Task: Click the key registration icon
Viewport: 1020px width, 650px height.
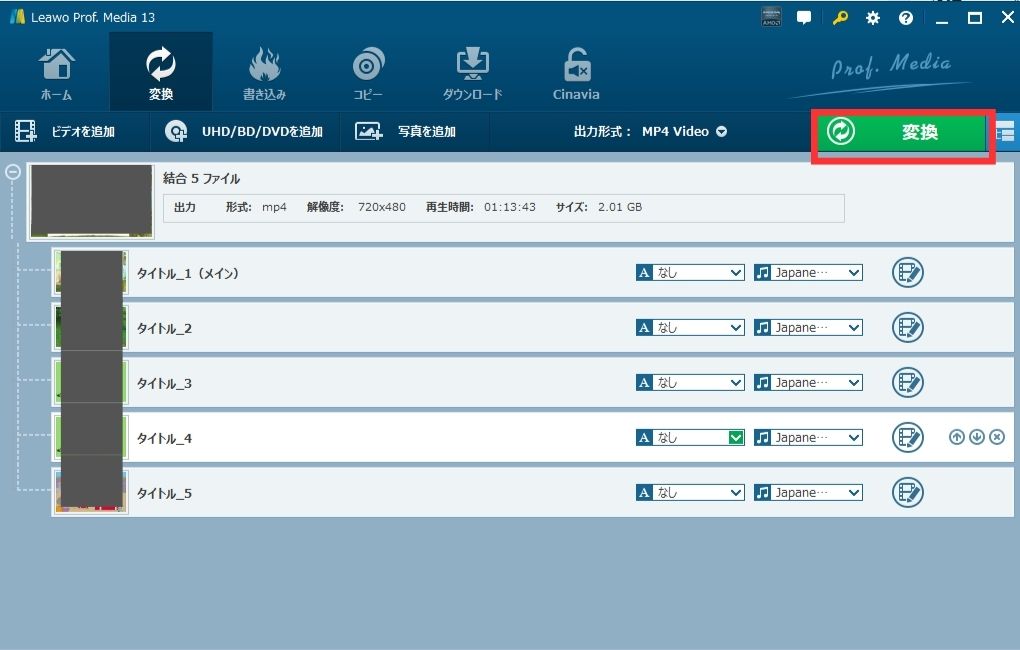Action: point(840,18)
